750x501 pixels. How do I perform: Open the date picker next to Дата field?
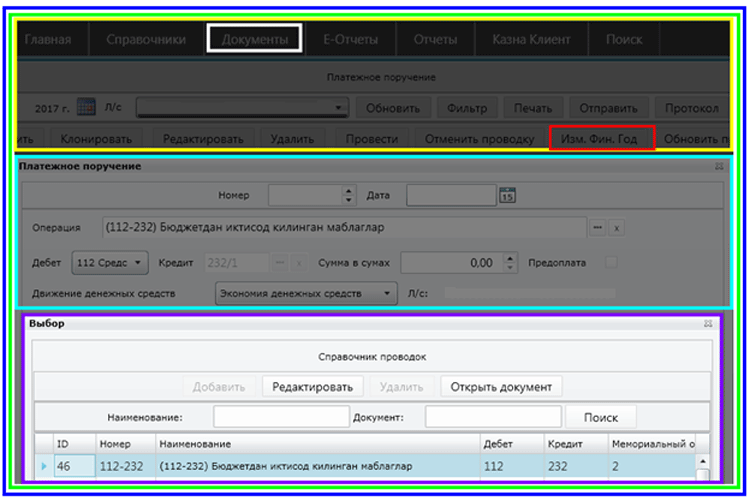[x=507, y=195]
